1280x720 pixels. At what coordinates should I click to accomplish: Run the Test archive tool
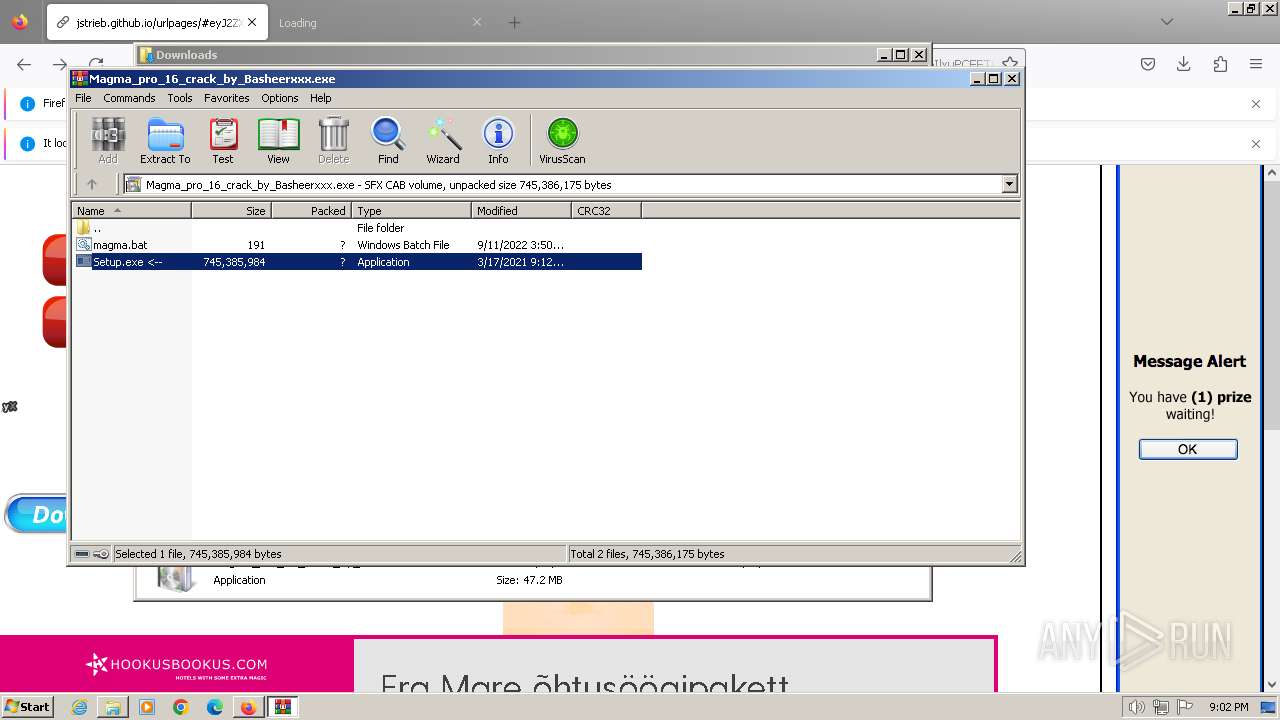(x=223, y=140)
